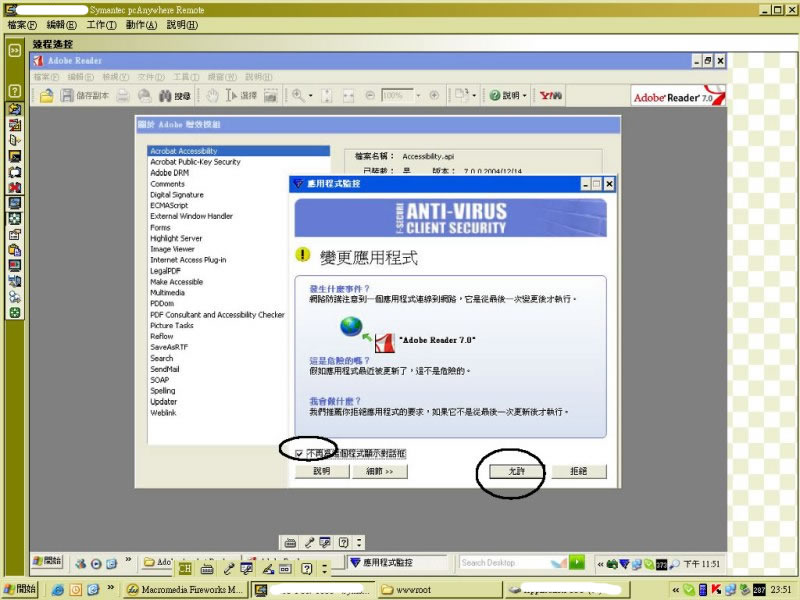Open the pcAnywhere 編輯(E) menu
This screenshot has width=800, height=600.
pos(61,25)
